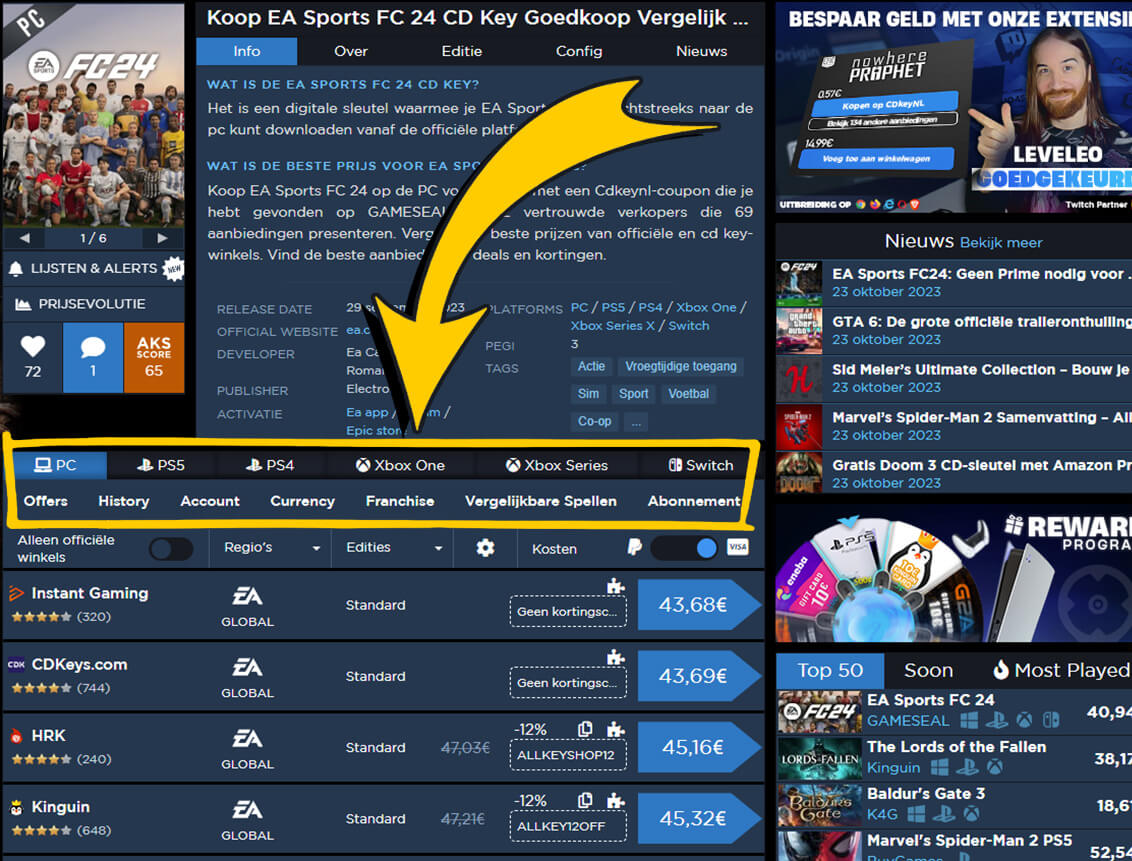Open Prijsevolutie price chart

point(92,304)
